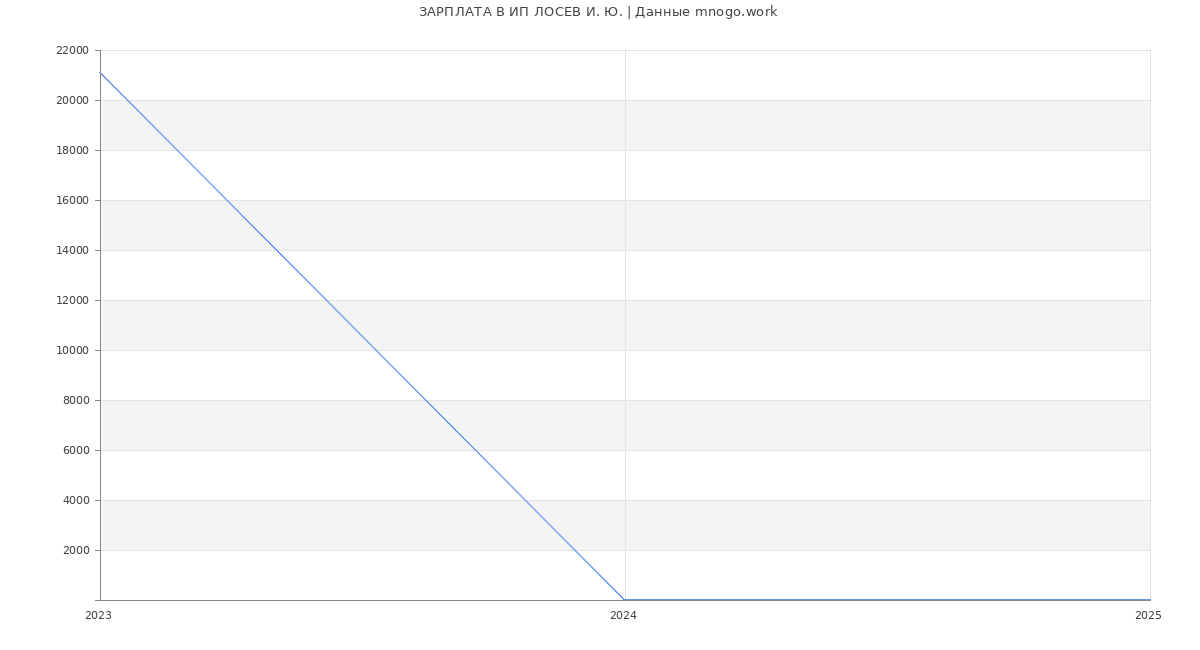Image resolution: width=1200 pixels, height=650 pixels.
Task: Click the 8000 y-axis label
Action: coord(76,400)
